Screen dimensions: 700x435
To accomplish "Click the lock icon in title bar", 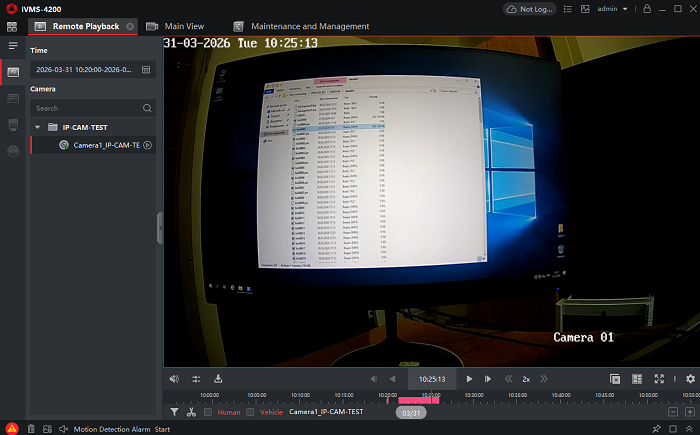I will 648,9.
